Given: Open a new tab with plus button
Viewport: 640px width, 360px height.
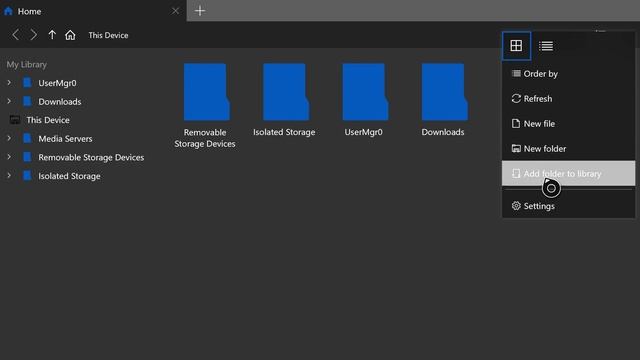Looking at the screenshot, I should [200, 11].
